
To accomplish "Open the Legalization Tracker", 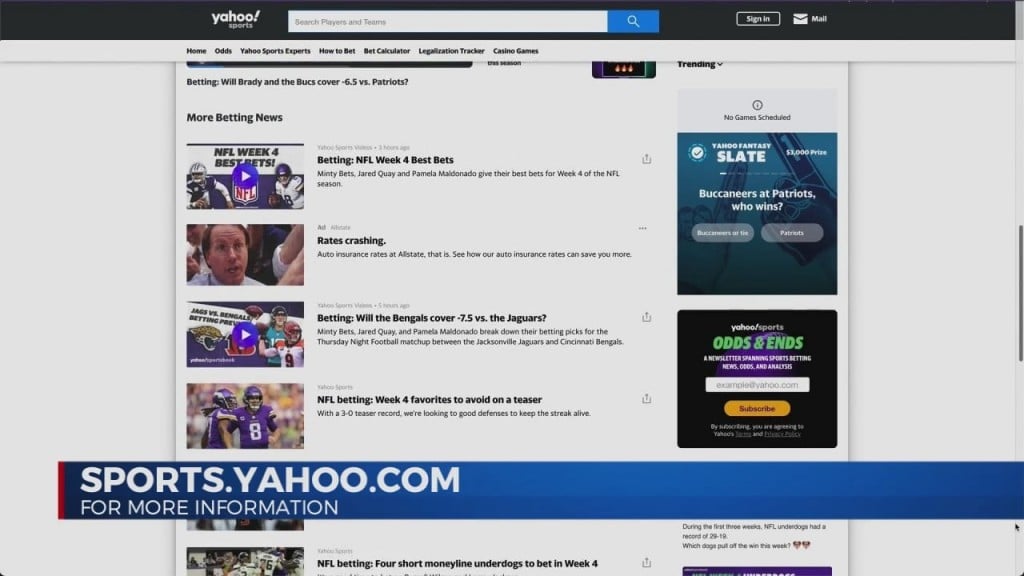I will (451, 51).
